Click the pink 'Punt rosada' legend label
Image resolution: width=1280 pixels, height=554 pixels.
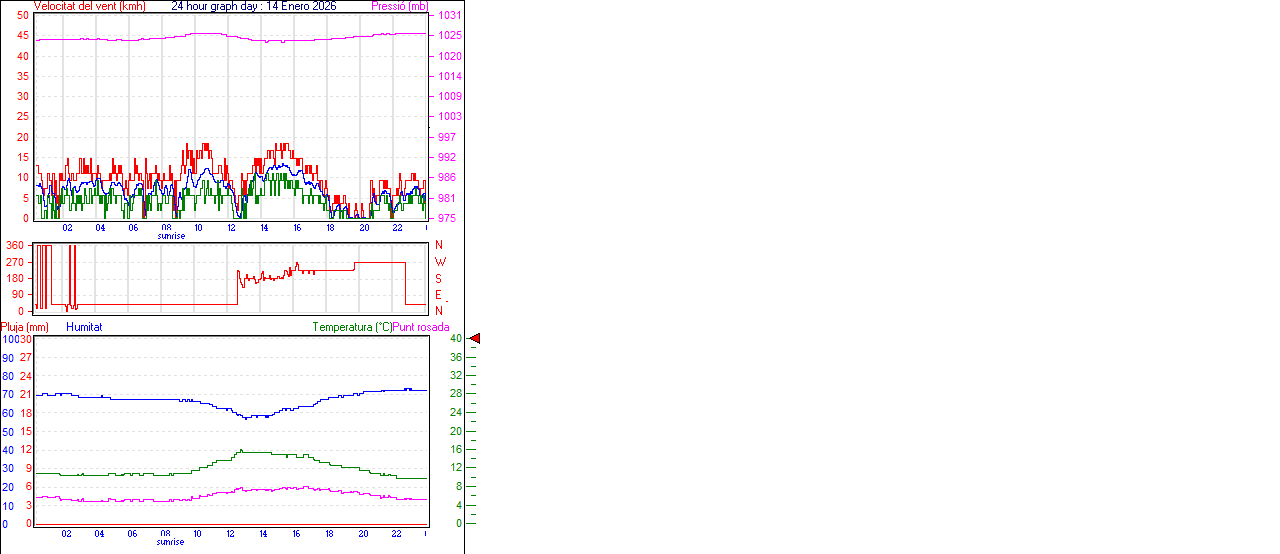(x=421, y=327)
